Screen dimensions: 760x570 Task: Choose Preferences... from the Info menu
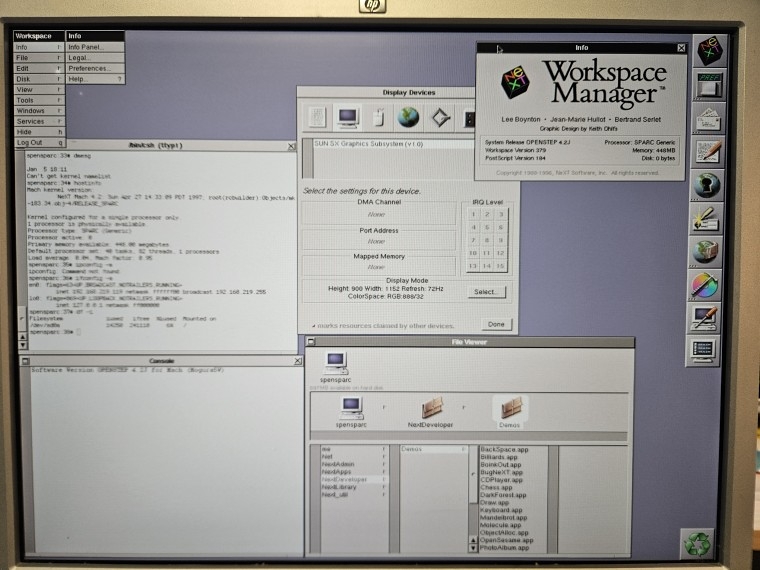95,68
